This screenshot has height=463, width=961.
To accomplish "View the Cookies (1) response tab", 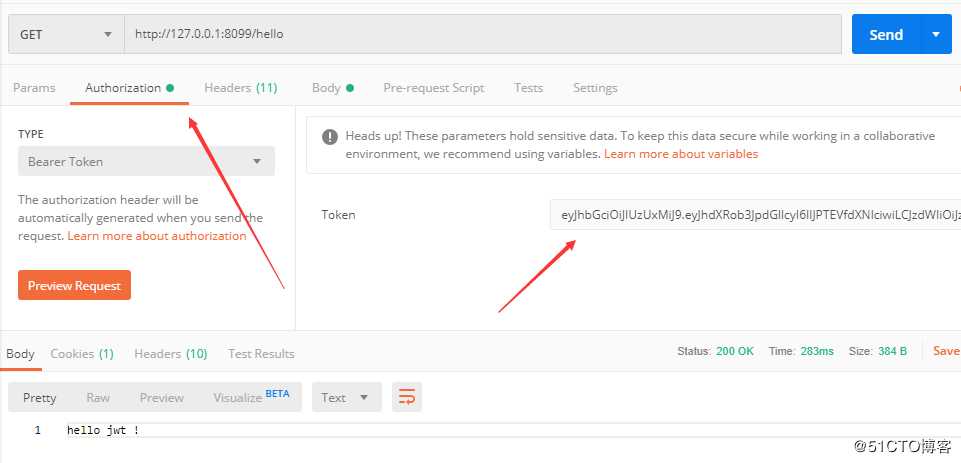I will pos(82,354).
